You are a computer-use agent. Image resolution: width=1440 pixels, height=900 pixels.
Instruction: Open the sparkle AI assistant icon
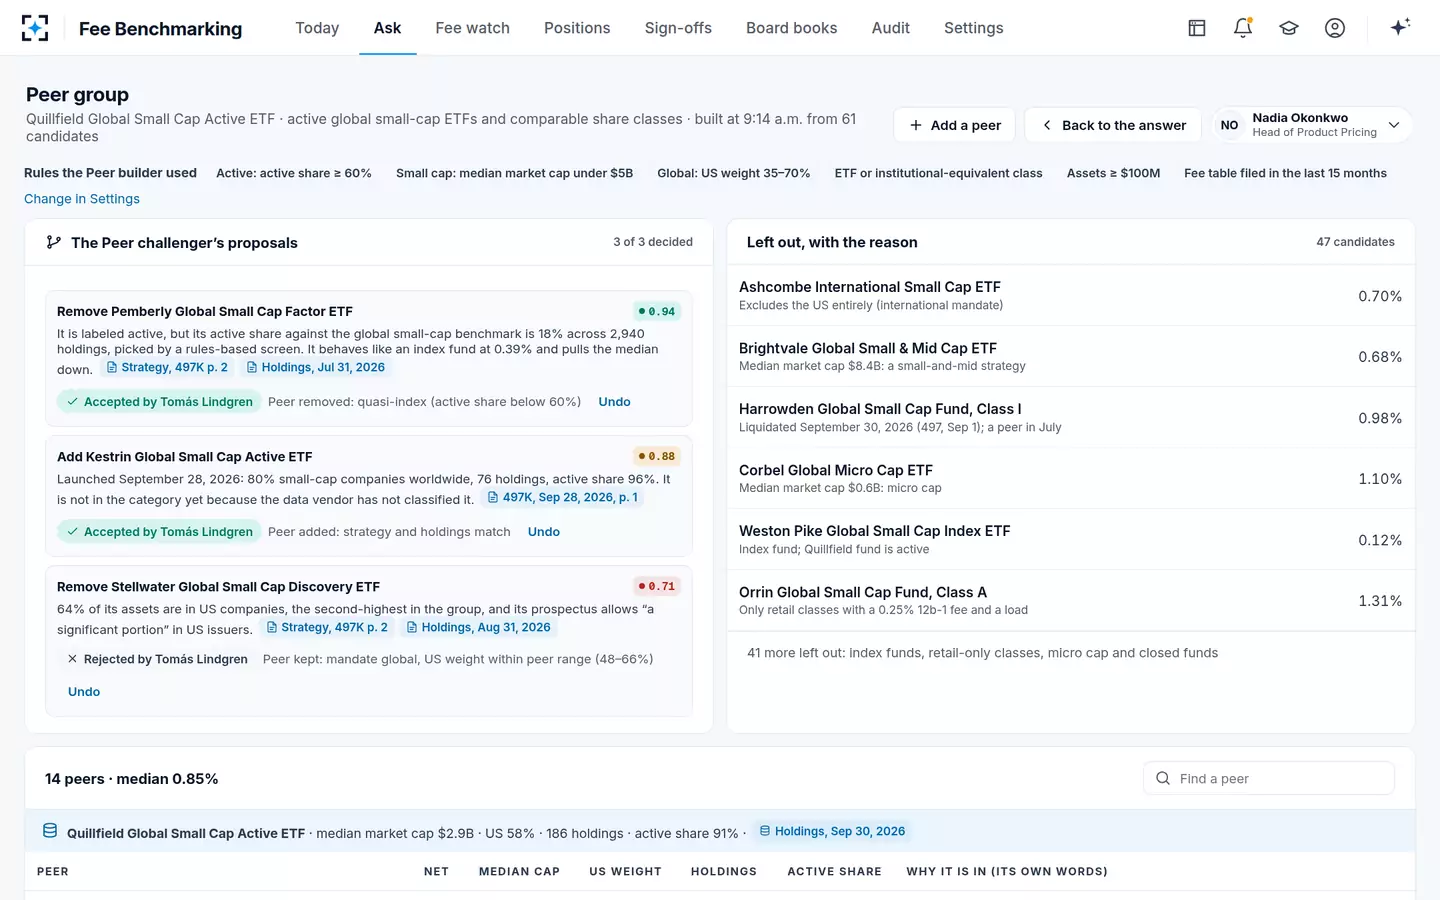coord(1400,27)
